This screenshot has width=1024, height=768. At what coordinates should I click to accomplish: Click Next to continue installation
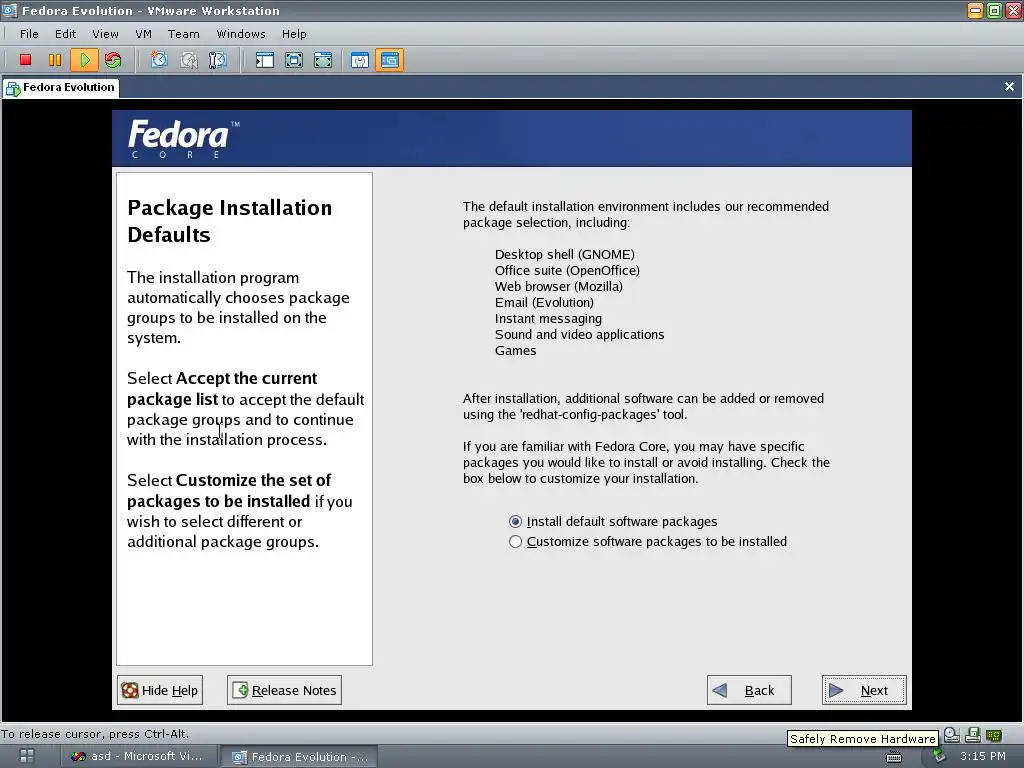point(864,690)
